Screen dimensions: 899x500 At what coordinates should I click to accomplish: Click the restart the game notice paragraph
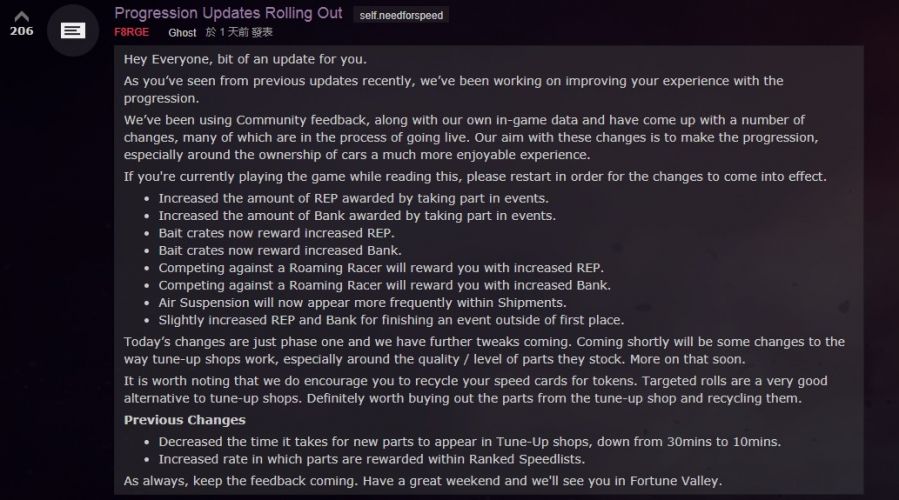tap(475, 177)
